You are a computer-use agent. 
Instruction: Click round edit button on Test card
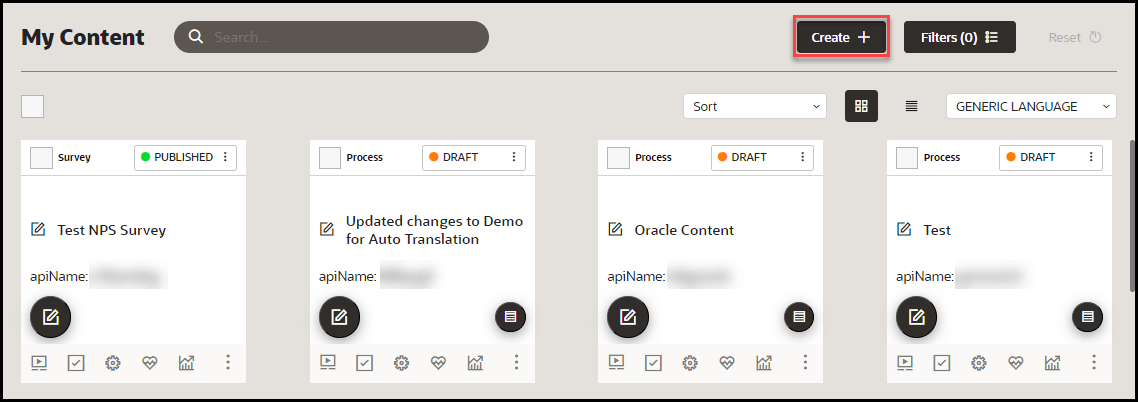(x=917, y=317)
